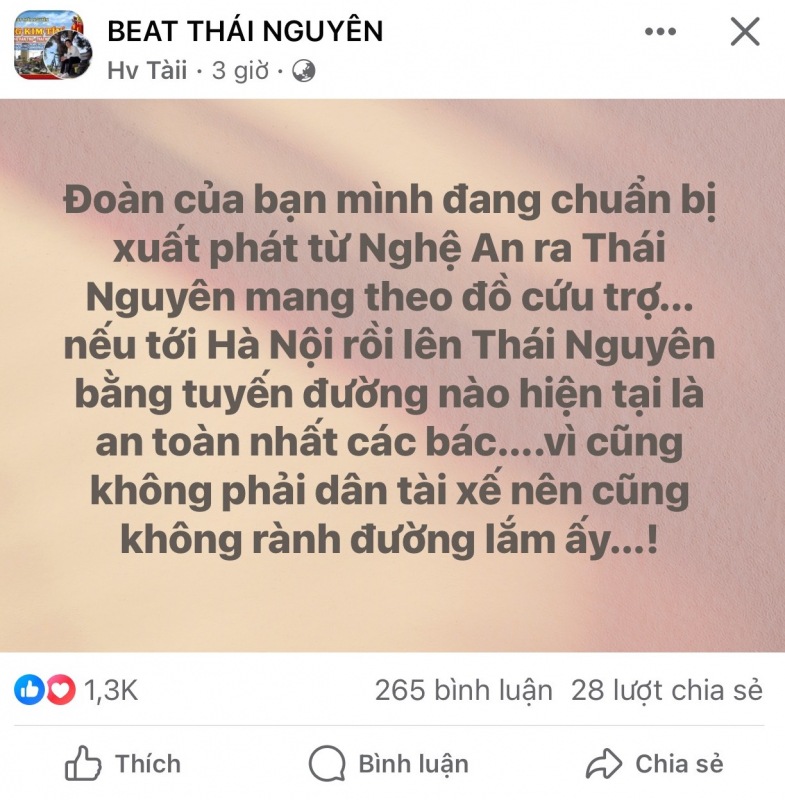Click the Bình luận label
The width and height of the screenshot is (785, 800).
click(x=413, y=764)
